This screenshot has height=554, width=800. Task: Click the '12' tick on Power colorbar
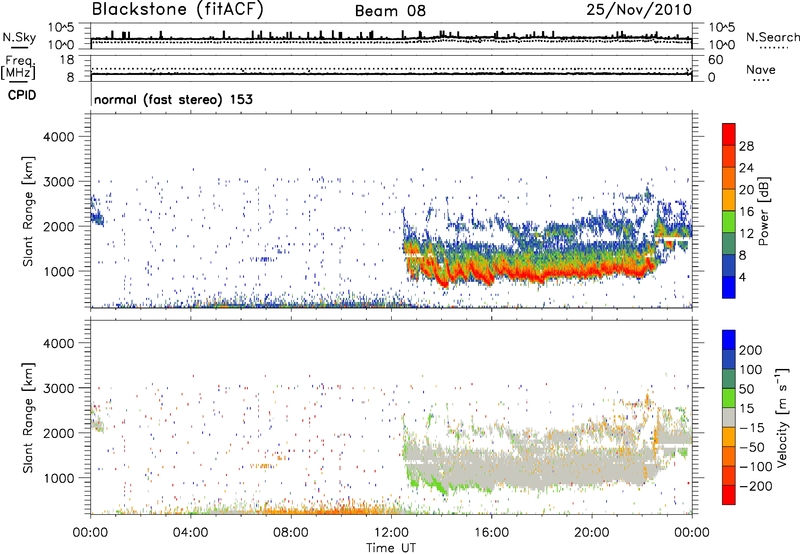pos(746,234)
